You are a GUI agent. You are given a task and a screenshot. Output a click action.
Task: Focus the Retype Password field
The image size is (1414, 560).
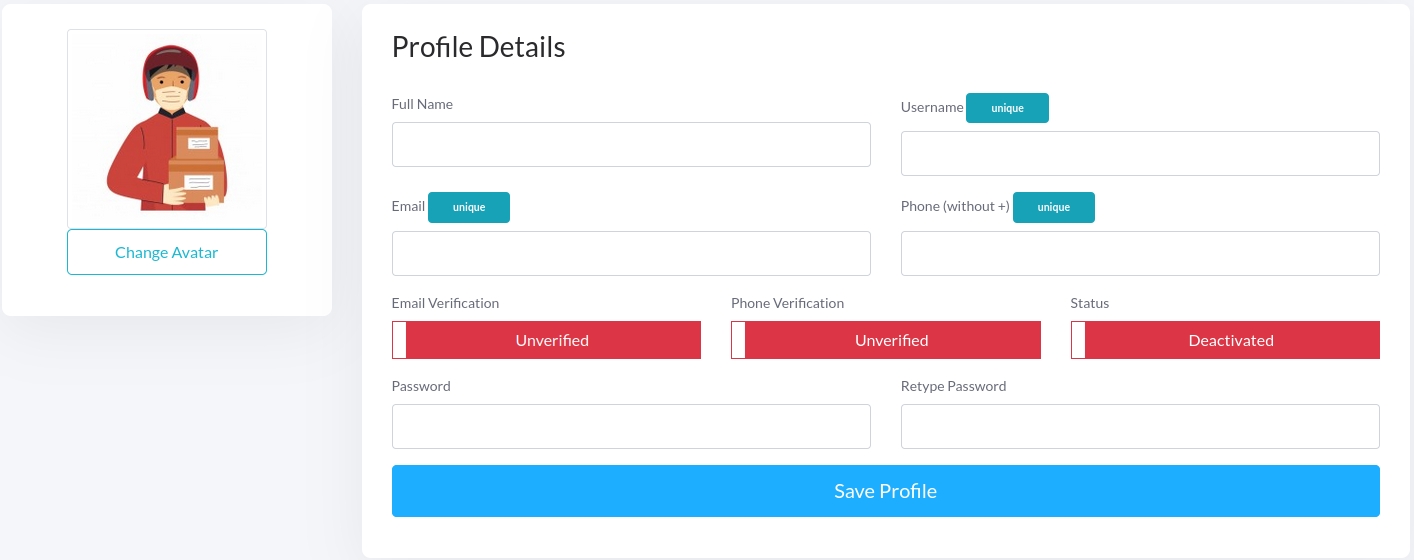1140,427
